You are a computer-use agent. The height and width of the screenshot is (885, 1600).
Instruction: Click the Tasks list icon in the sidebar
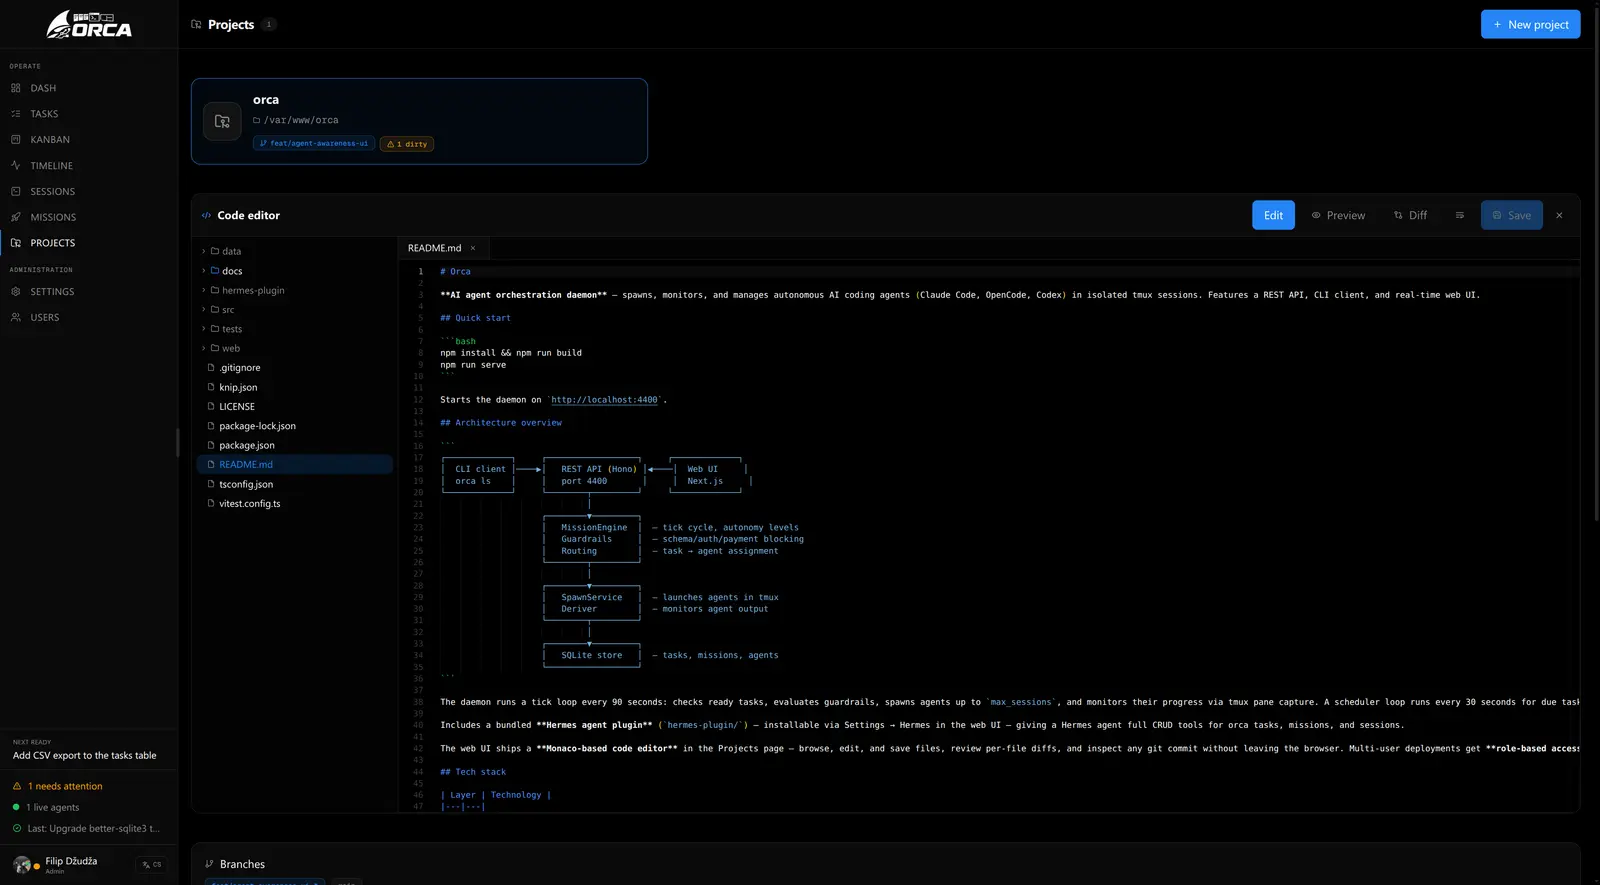click(x=16, y=114)
